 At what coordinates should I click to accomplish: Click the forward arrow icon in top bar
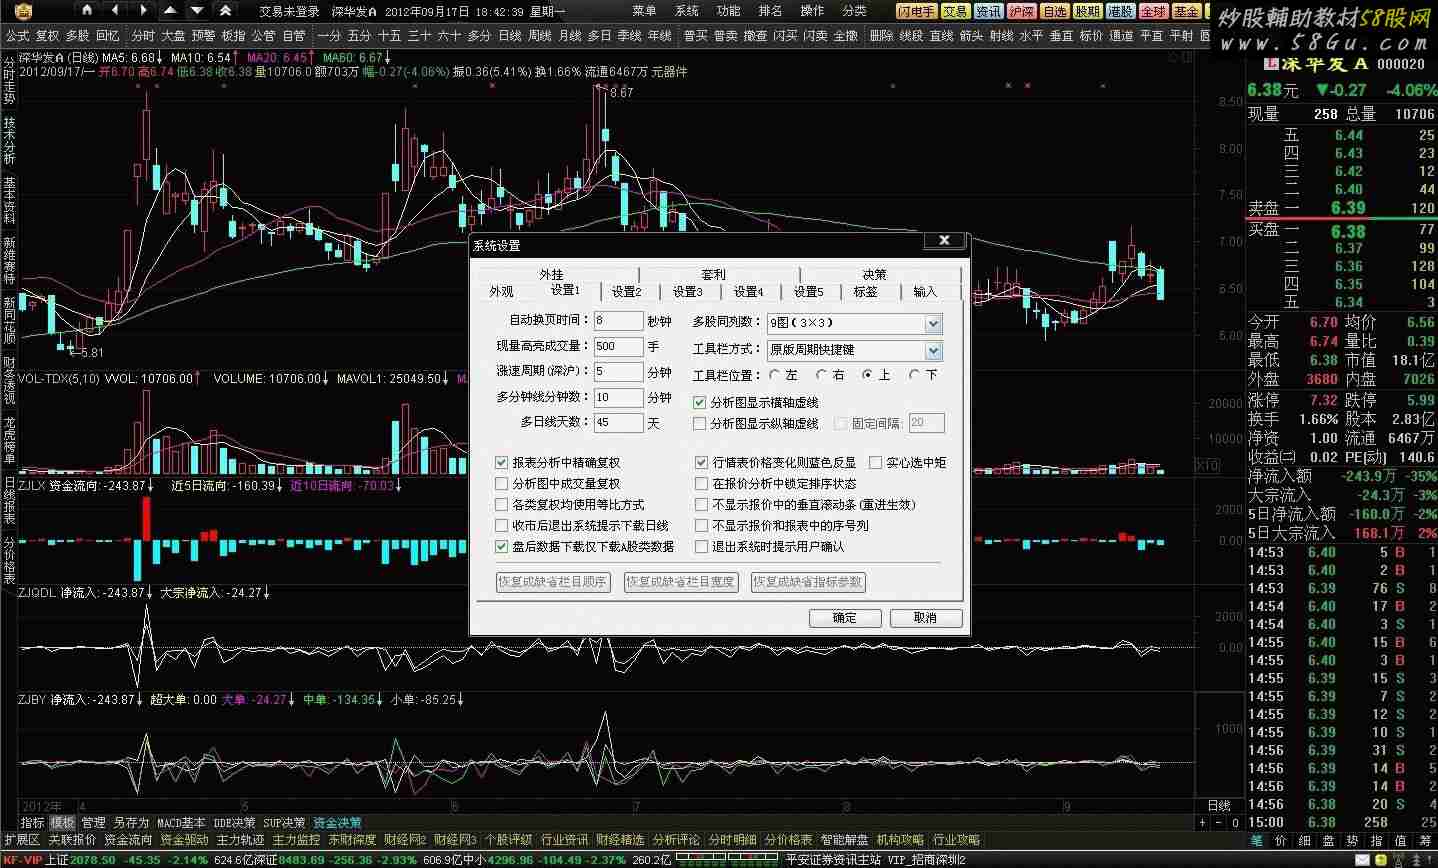143,10
